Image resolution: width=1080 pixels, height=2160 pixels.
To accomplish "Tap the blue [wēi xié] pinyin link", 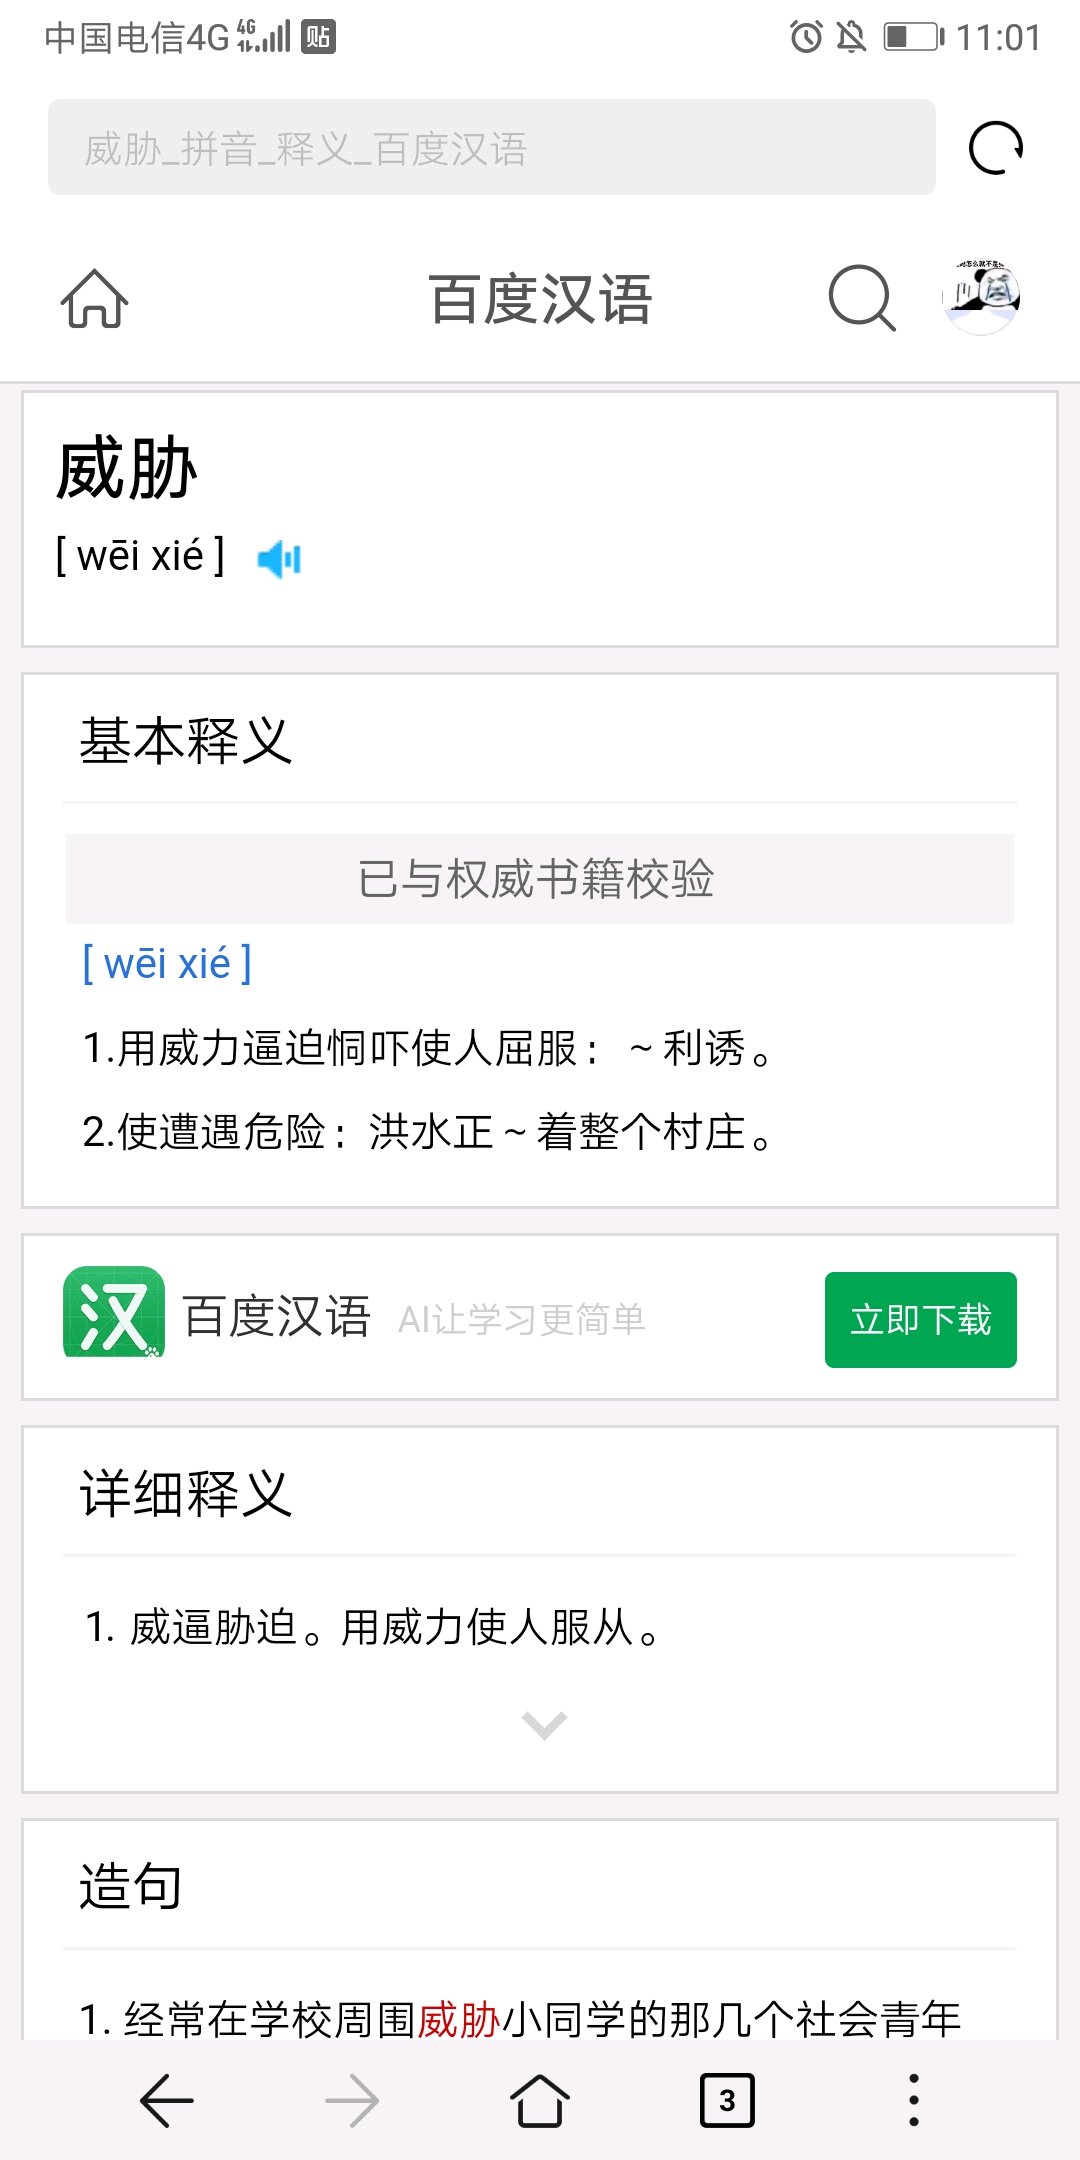I will coord(167,964).
